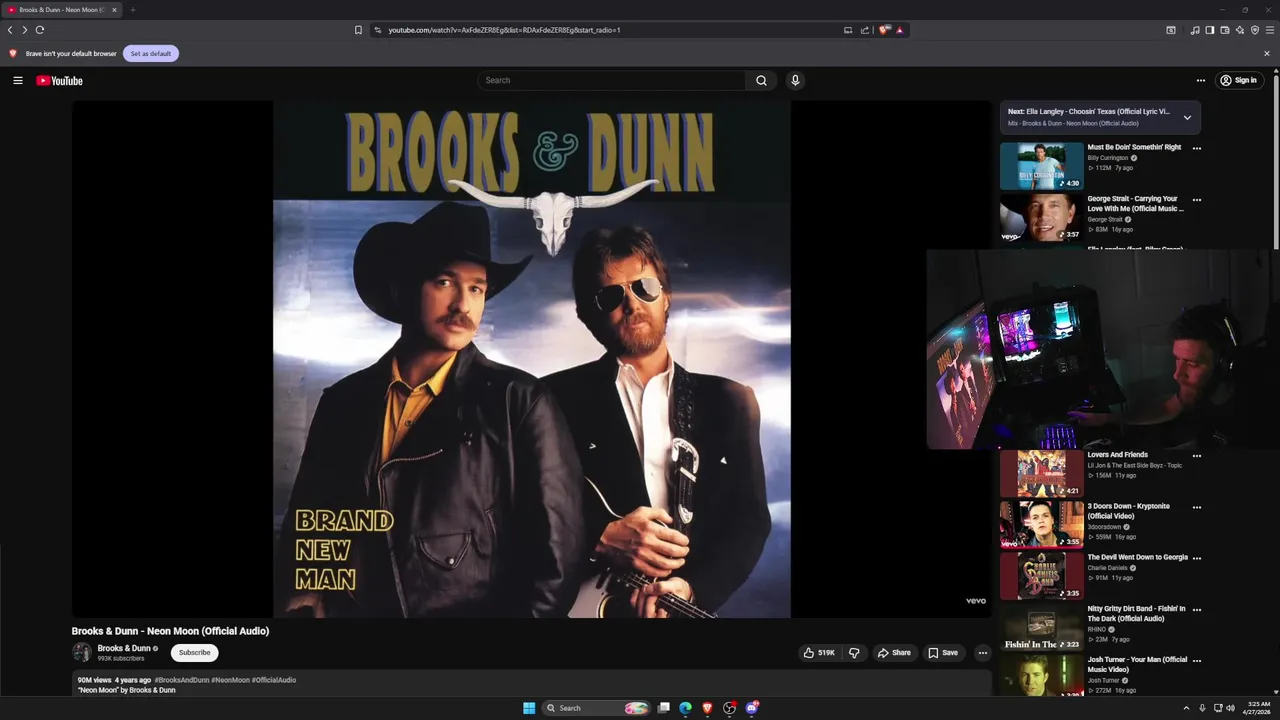
Task: Open the Brave Leo AI sparkle icon
Action: tap(1239, 30)
